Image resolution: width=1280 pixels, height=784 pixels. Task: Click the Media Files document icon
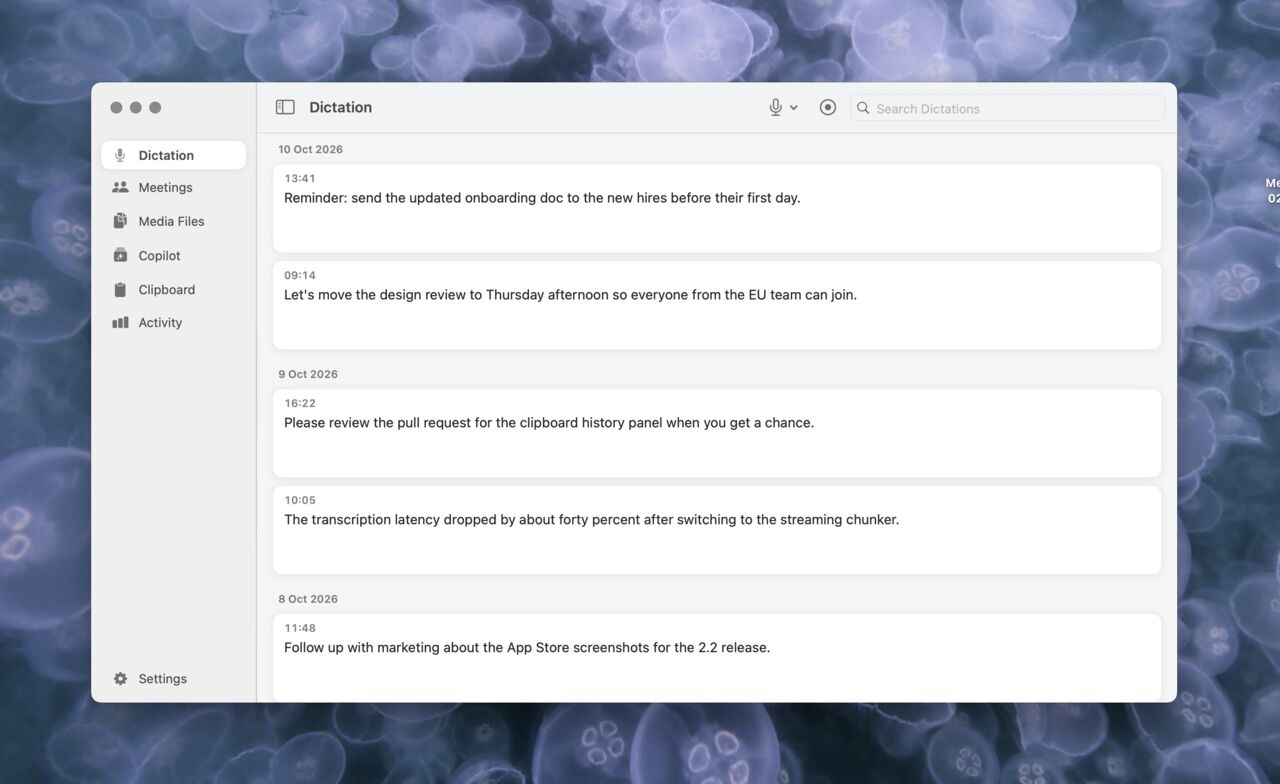point(120,221)
